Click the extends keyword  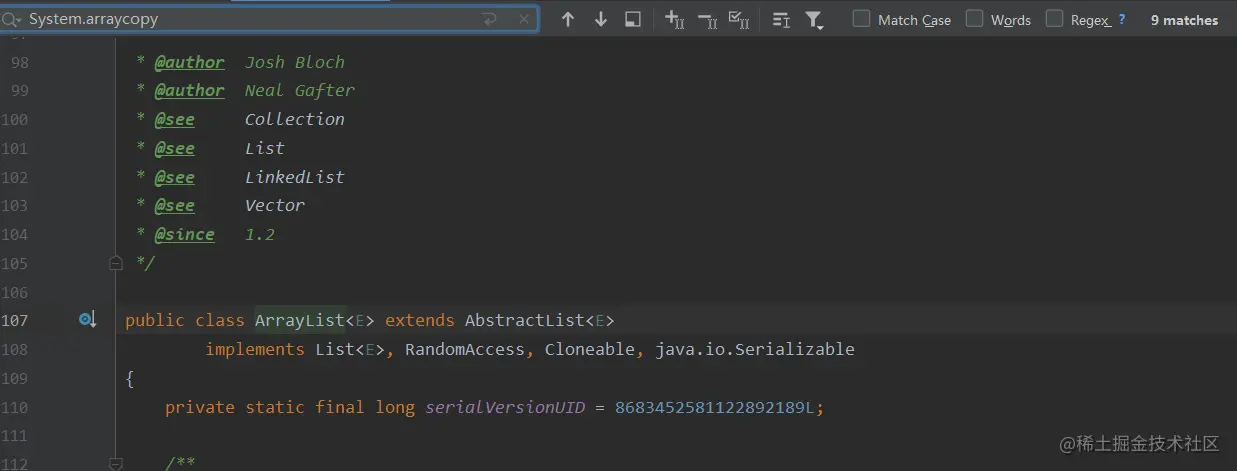420,320
